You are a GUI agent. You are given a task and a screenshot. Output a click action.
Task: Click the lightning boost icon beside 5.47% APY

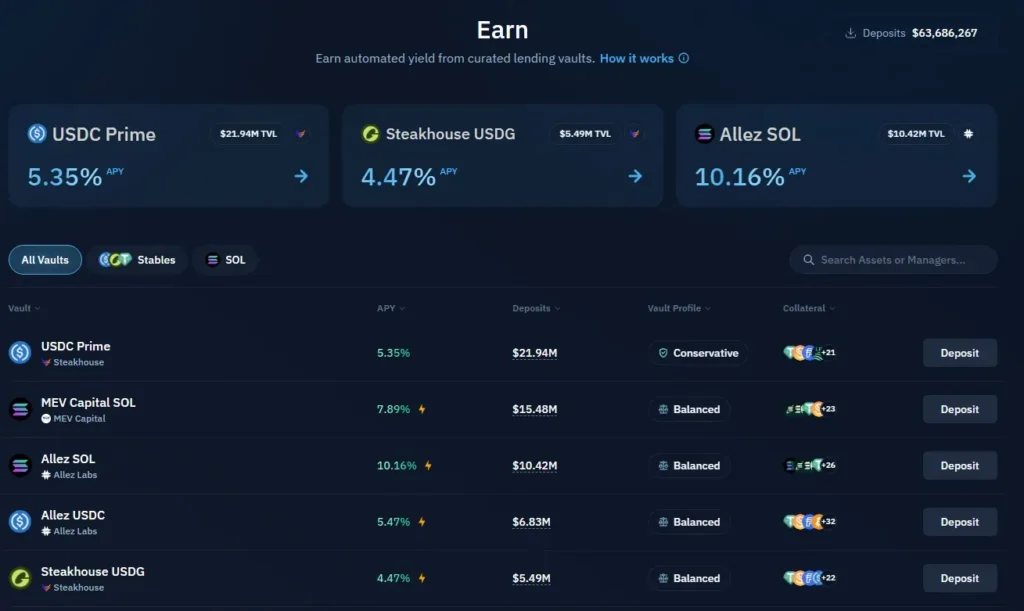[x=422, y=522]
